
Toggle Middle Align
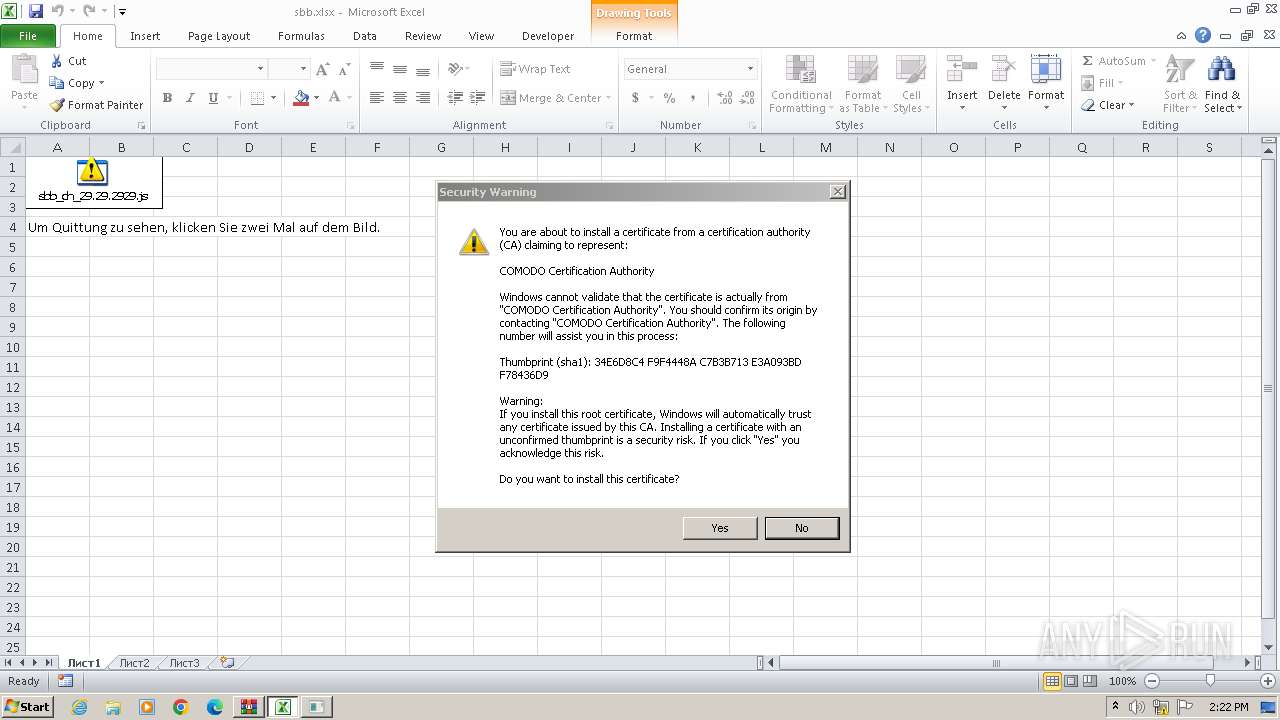pyautogui.click(x=399, y=69)
